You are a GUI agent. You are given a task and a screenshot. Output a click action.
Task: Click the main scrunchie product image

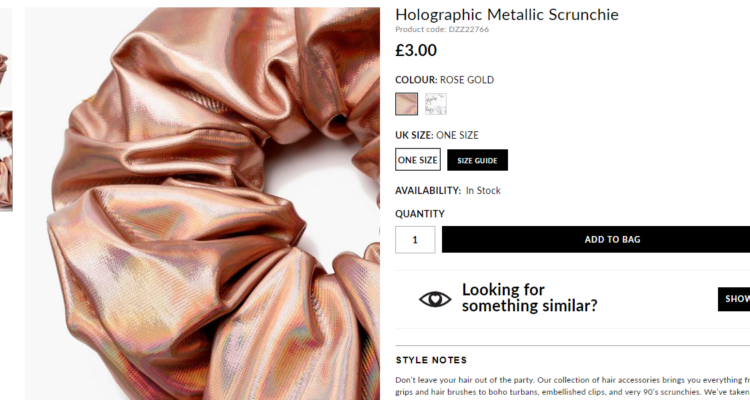203,203
